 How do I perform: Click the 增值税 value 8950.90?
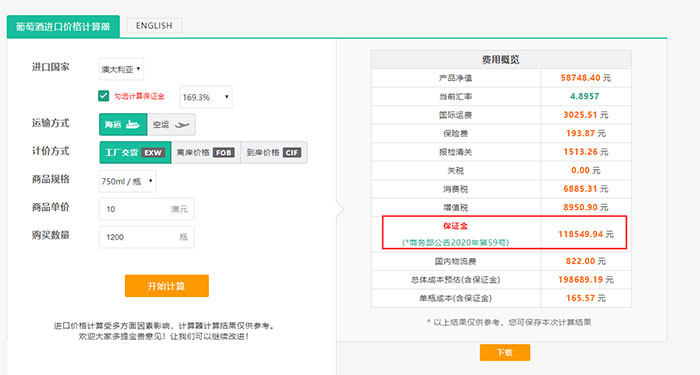tap(580, 208)
